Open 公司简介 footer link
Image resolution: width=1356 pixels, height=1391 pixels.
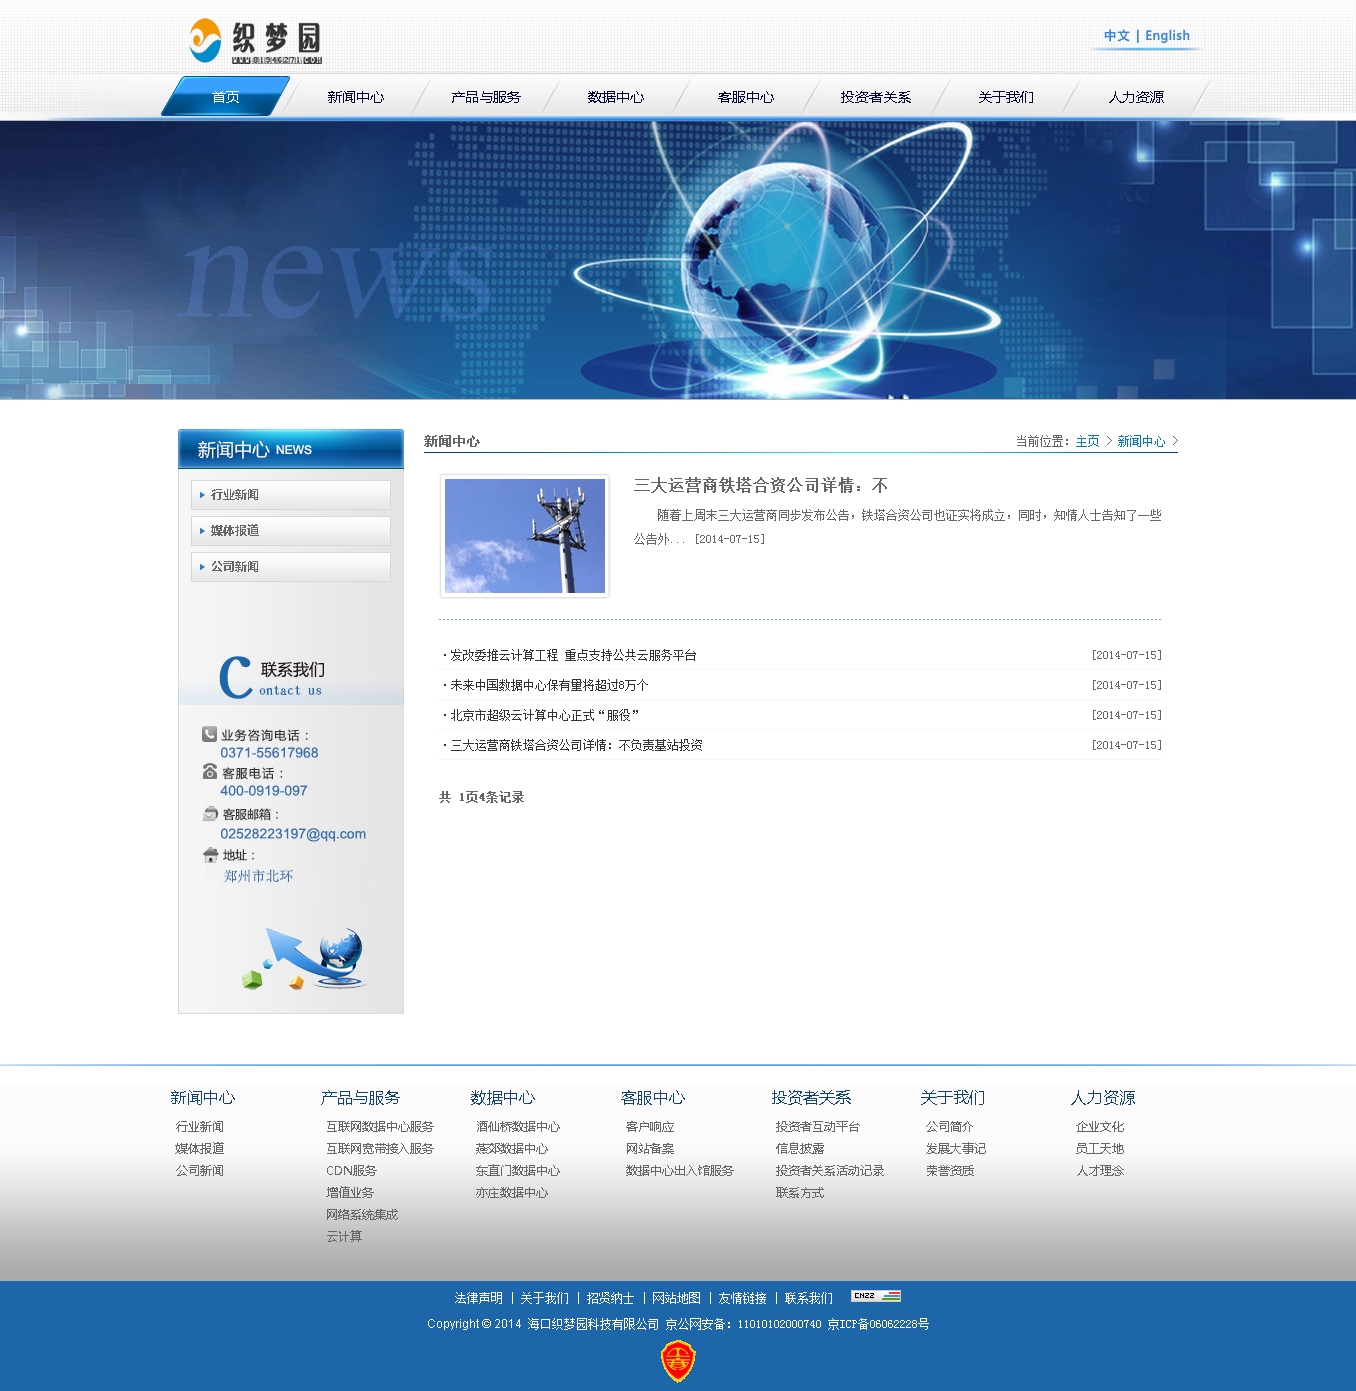[950, 1127]
